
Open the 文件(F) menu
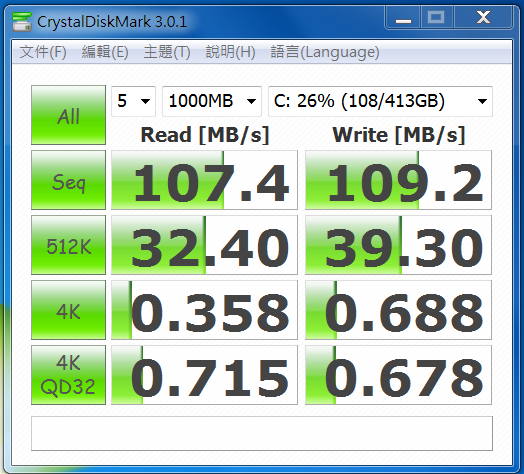click(43, 52)
